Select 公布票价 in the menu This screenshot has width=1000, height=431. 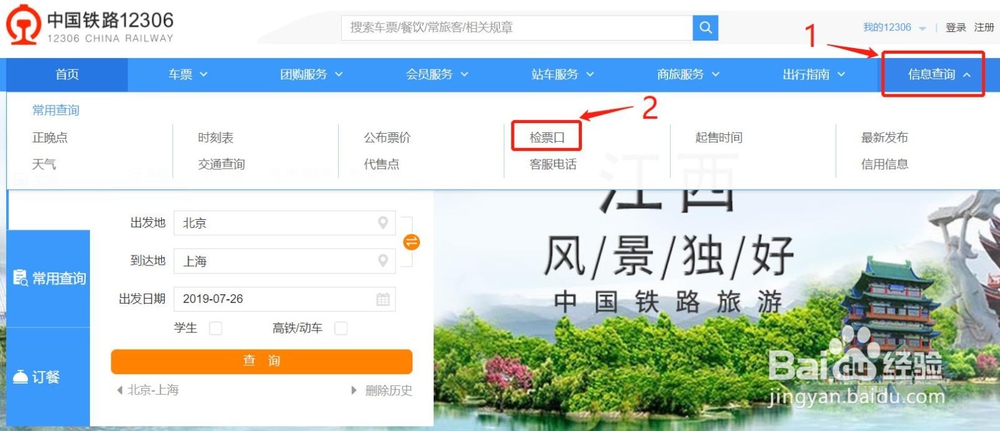[387, 138]
